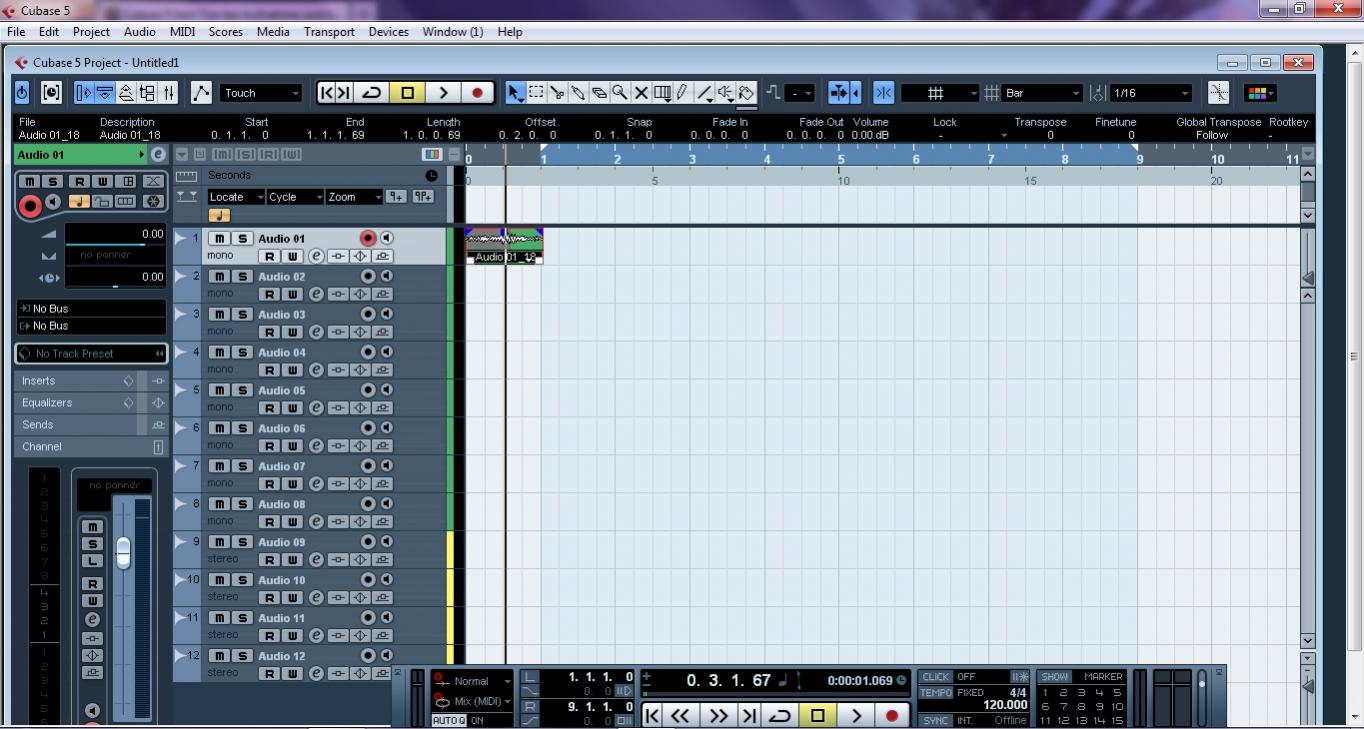This screenshot has width=1364, height=729.
Task: Select the Play speaker tool
Action: coord(726,93)
